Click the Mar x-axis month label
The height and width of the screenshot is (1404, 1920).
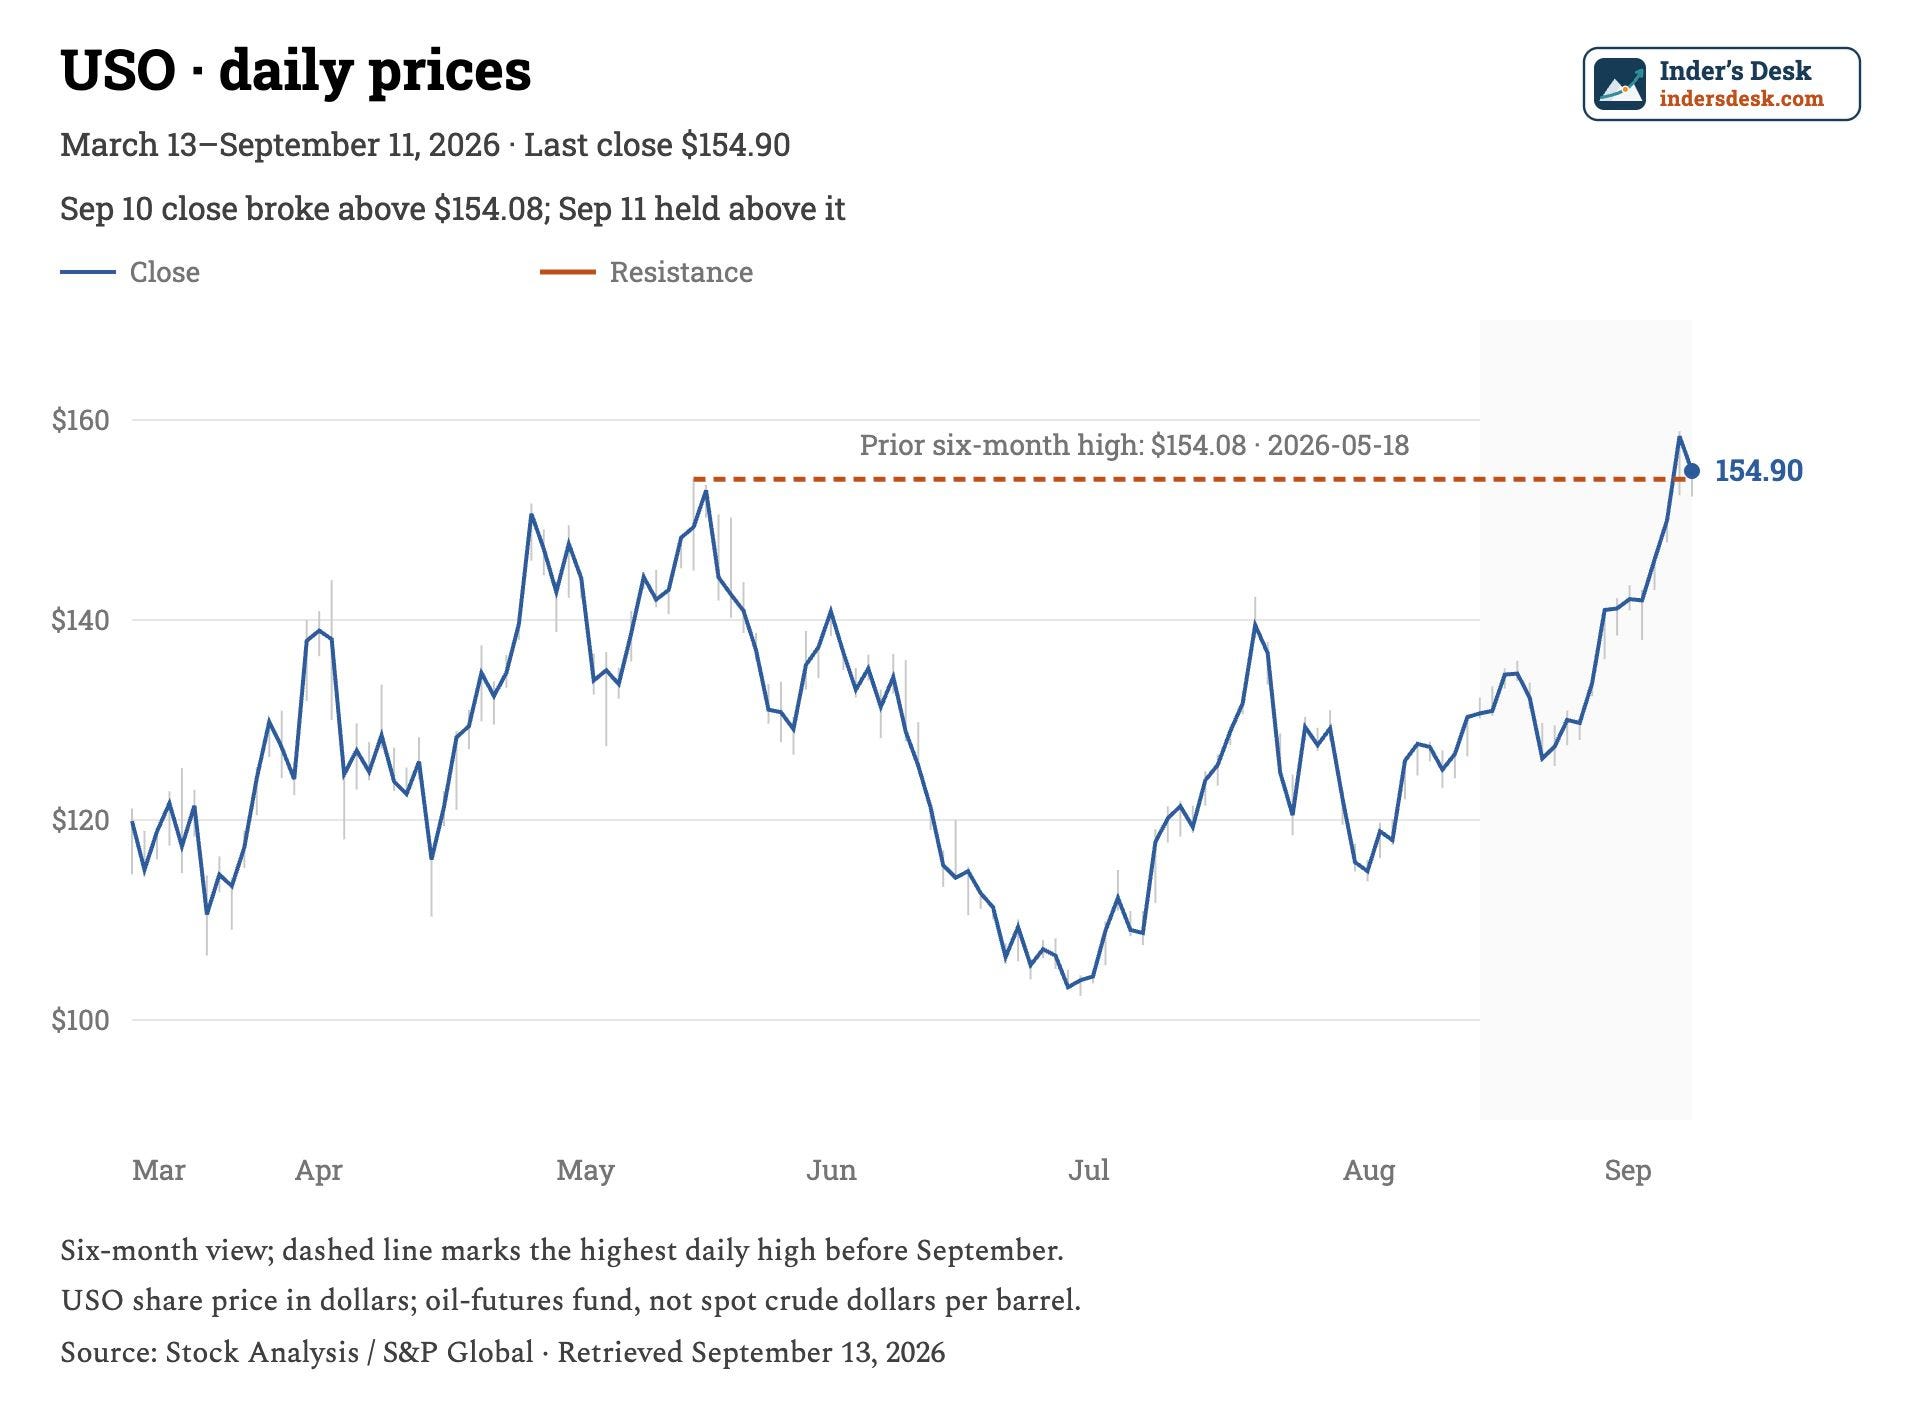click(x=159, y=1170)
